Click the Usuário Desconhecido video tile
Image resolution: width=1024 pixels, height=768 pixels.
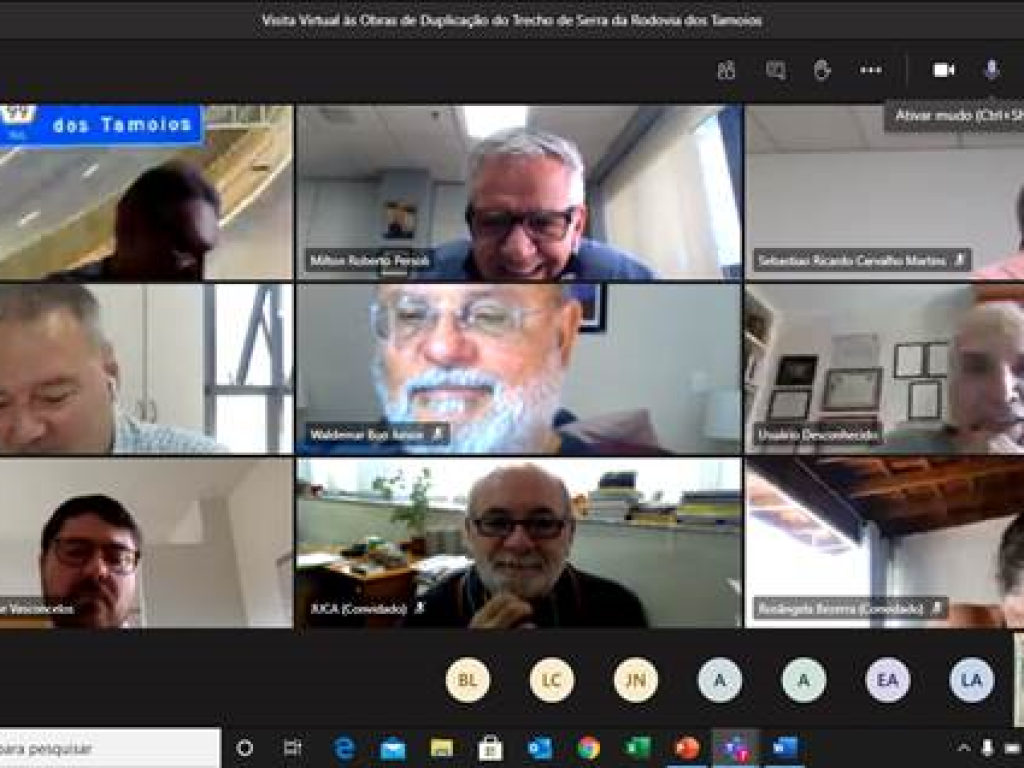pos(884,368)
